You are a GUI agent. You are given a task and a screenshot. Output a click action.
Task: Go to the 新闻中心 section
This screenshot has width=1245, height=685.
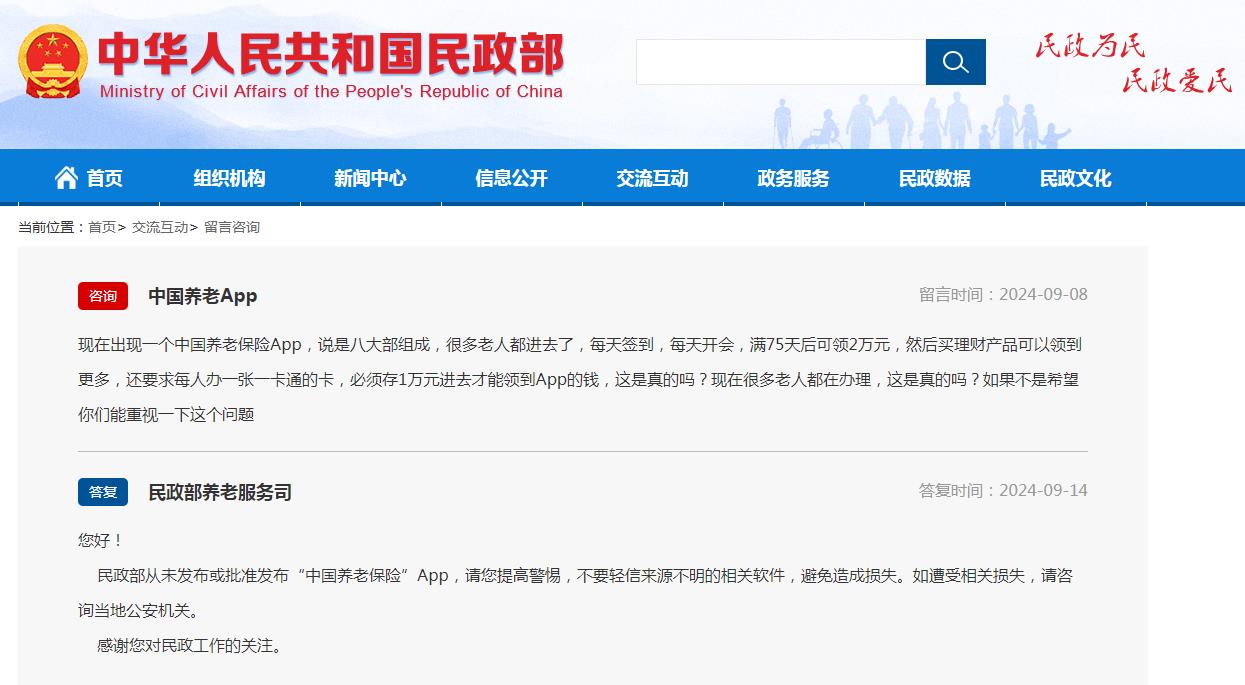pos(370,178)
